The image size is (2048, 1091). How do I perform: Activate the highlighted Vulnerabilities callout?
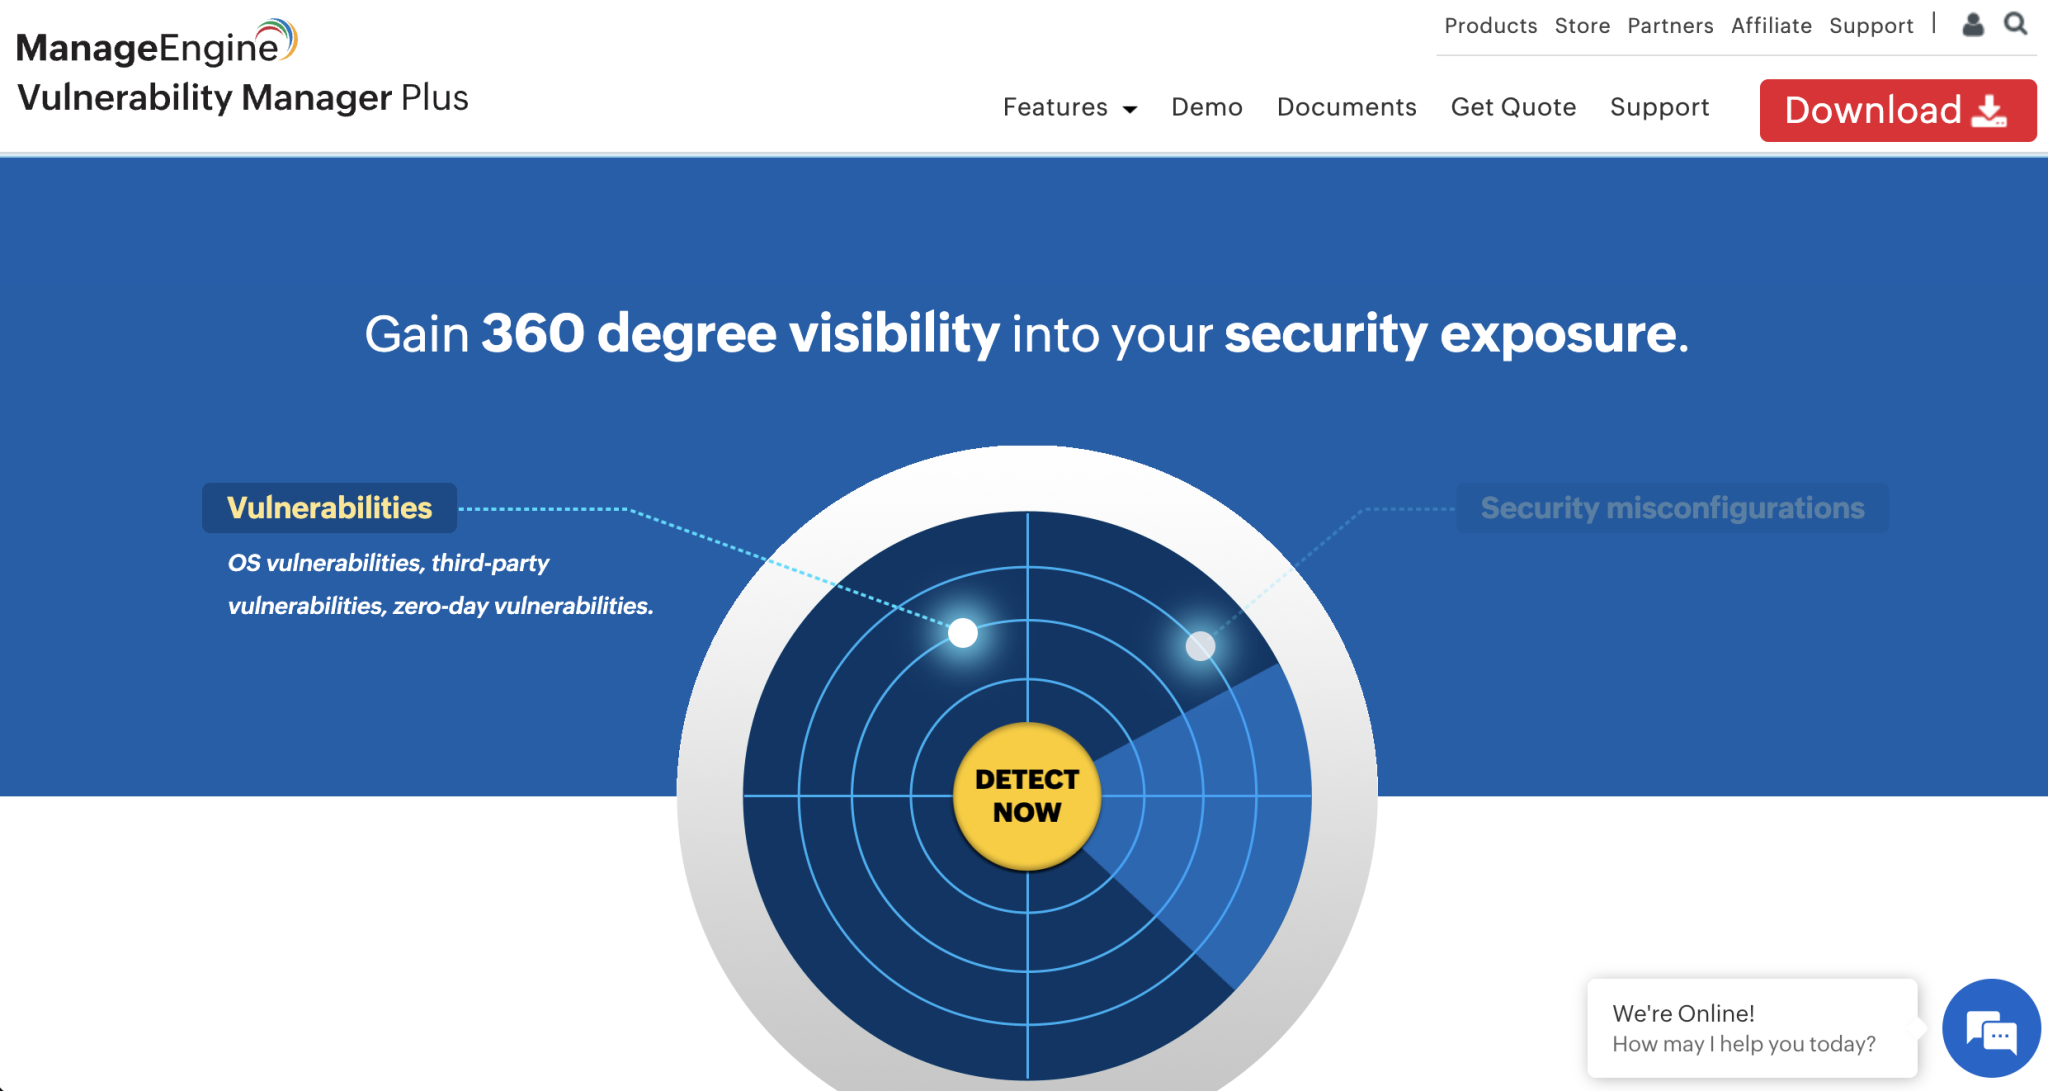(329, 507)
